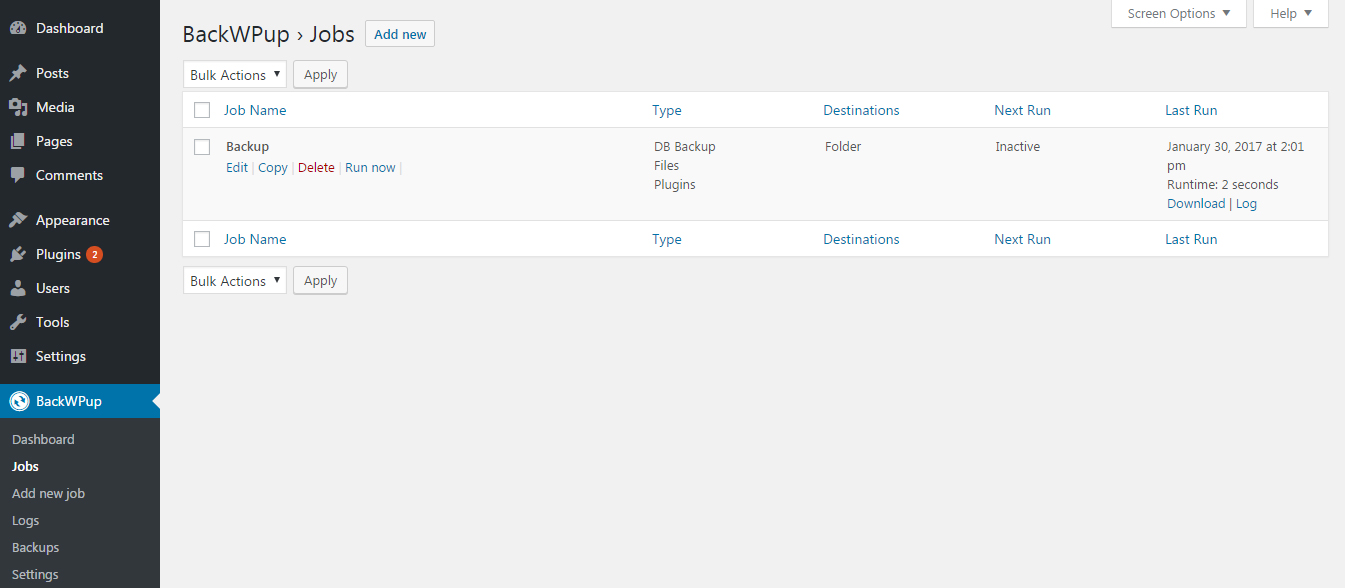Open BackWPup Settings submenu item
Image resolution: width=1345 pixels, height=588 pixels.
point(35,574)
